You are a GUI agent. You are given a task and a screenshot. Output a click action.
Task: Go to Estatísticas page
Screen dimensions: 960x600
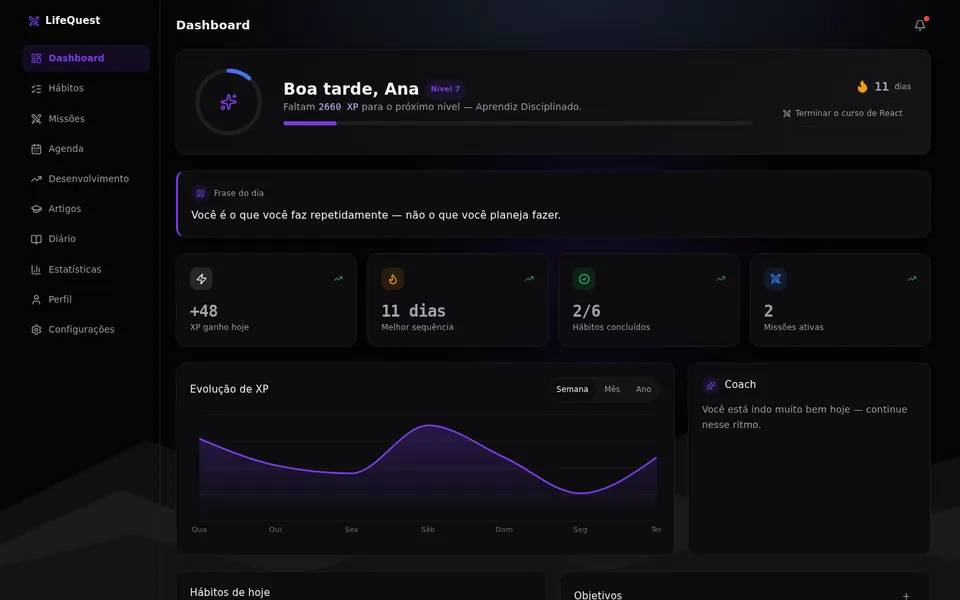point(86,269)
